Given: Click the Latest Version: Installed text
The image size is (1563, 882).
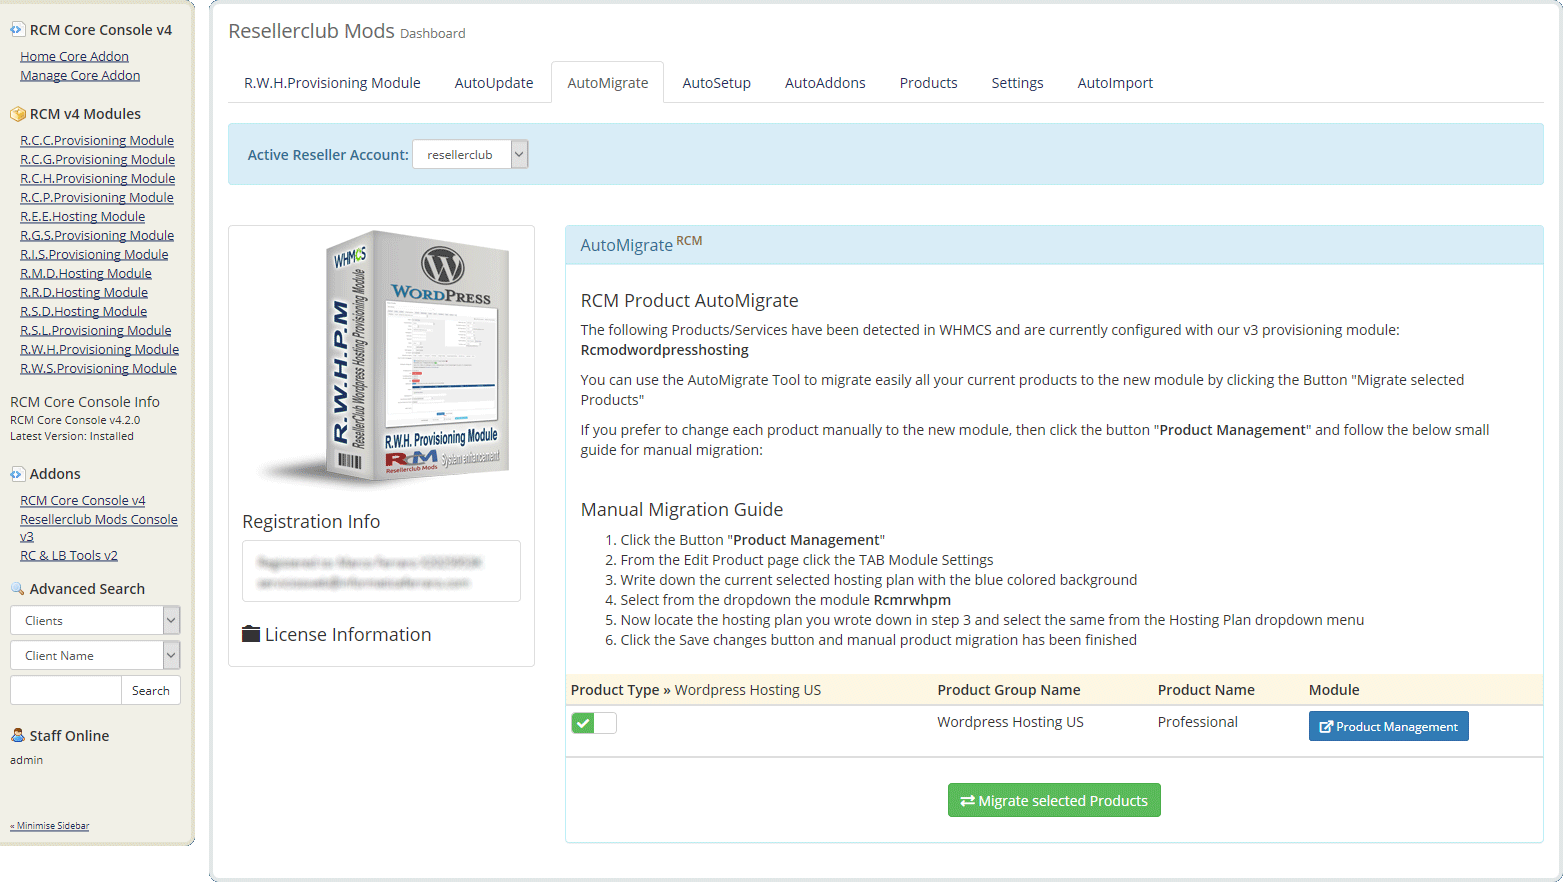Looking at the screenshot, I should click(x=72, y=436).
